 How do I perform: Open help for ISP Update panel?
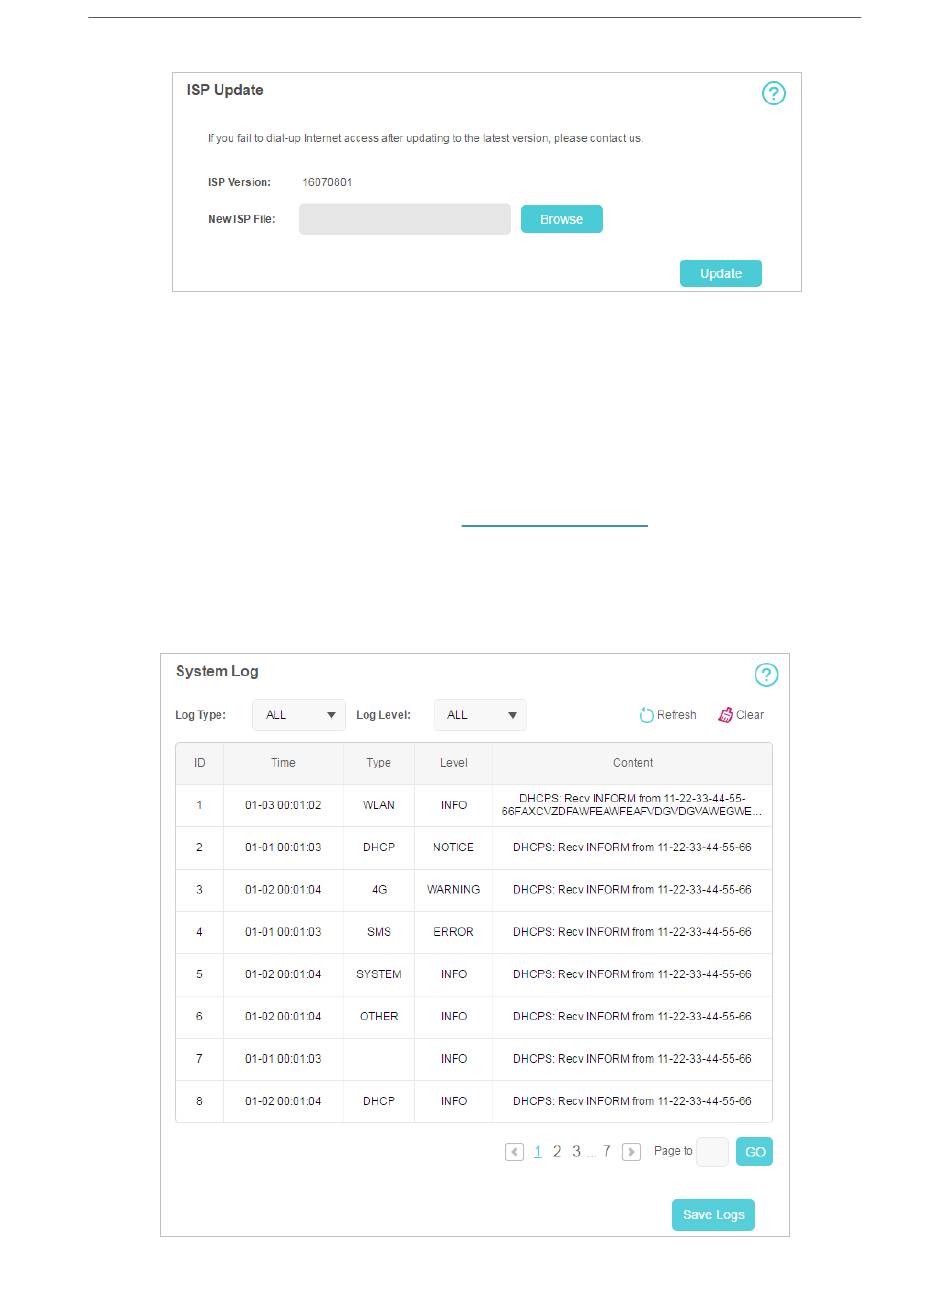774,93
